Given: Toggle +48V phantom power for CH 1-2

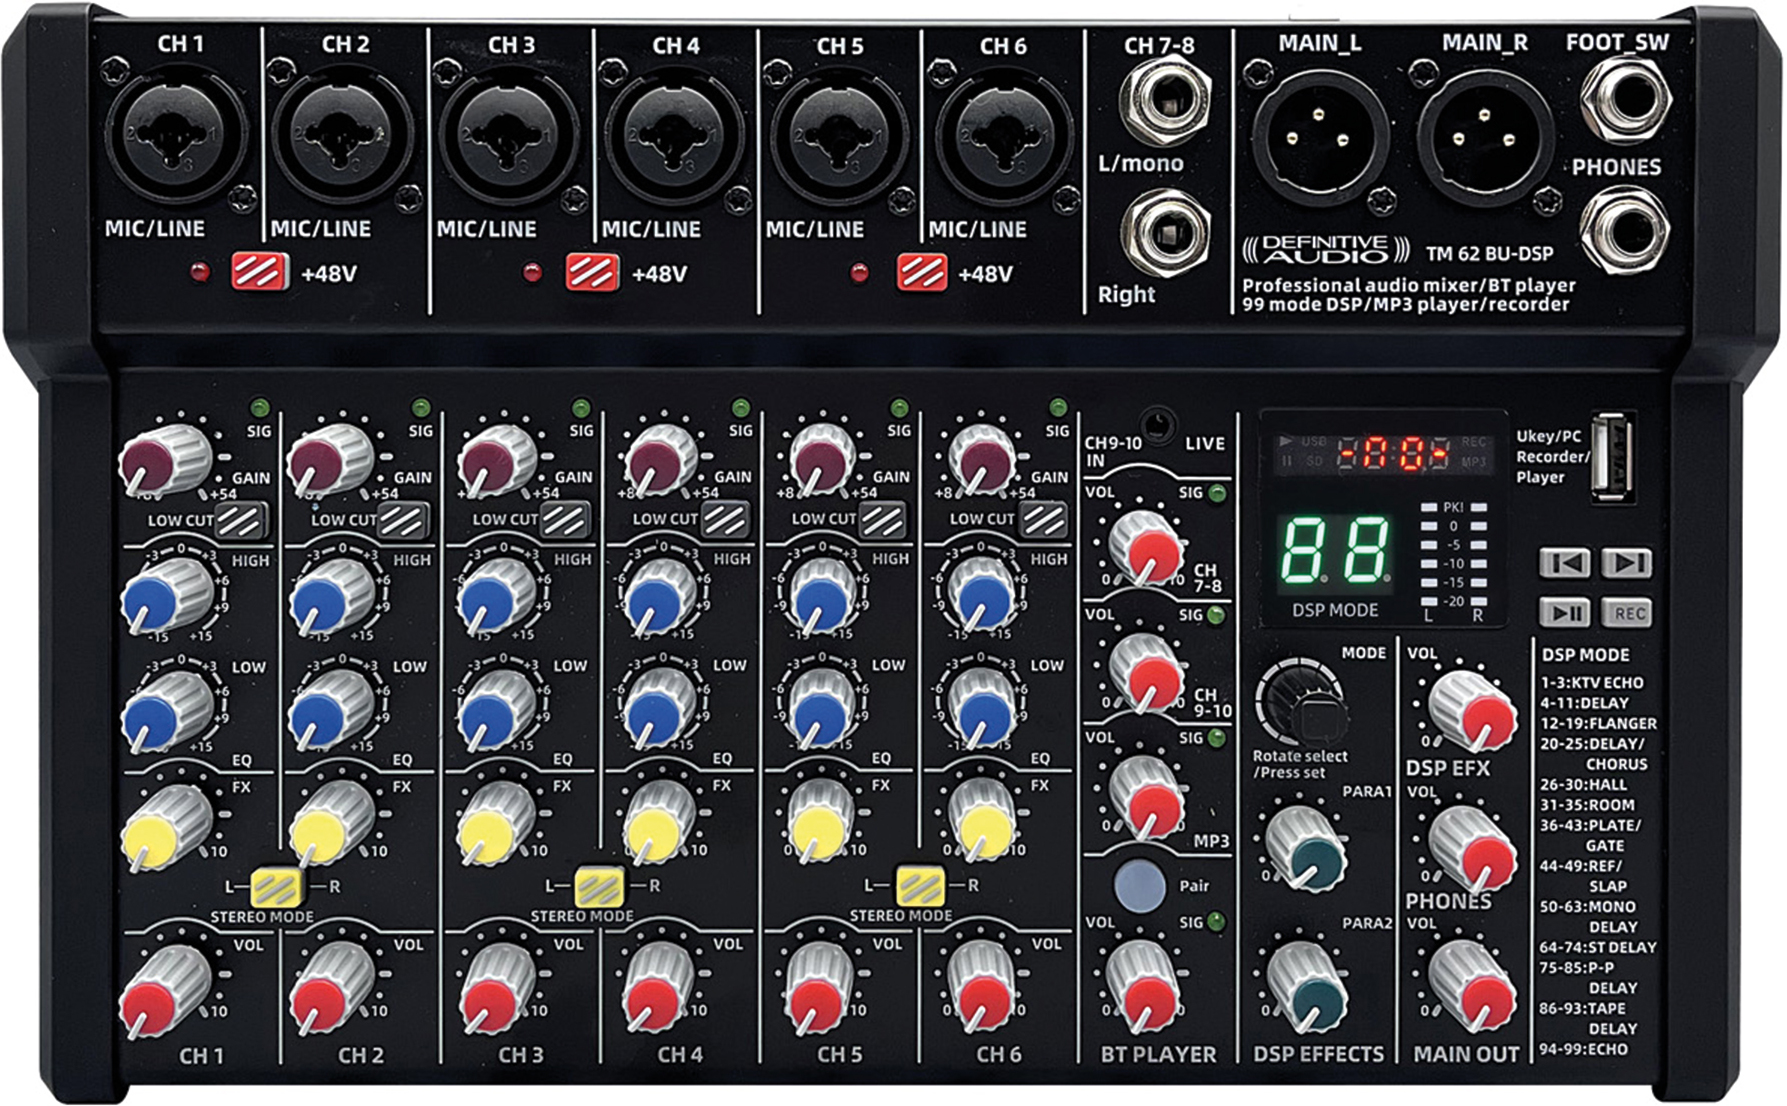Looking at the screenshot, I should click(x=260, y=272).
